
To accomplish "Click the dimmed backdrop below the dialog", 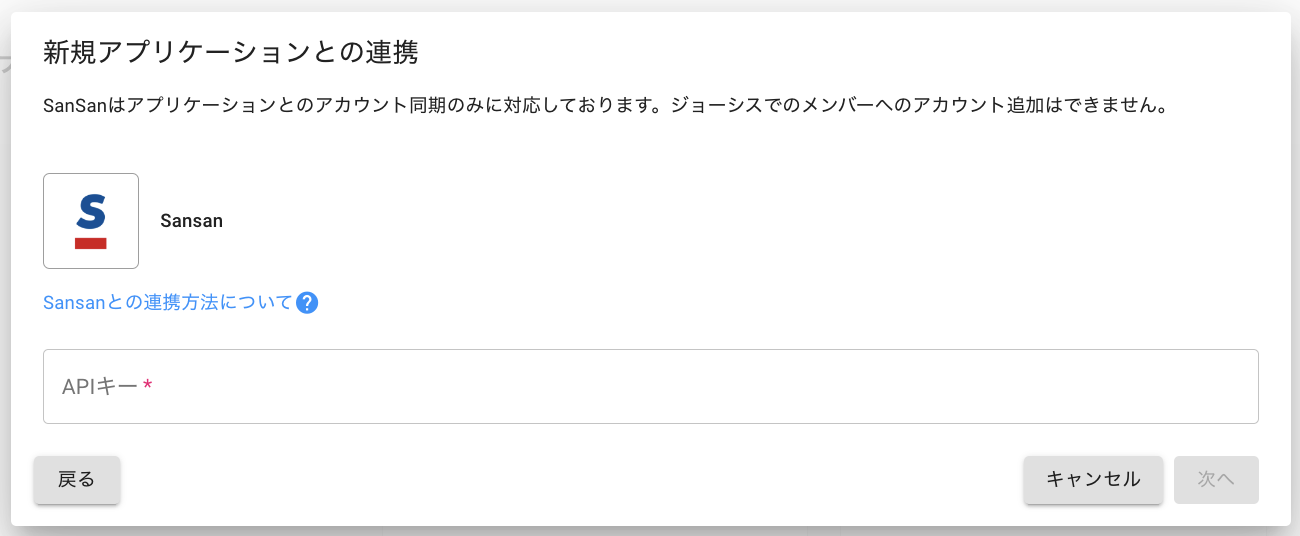I will click(x=650, y=531).
